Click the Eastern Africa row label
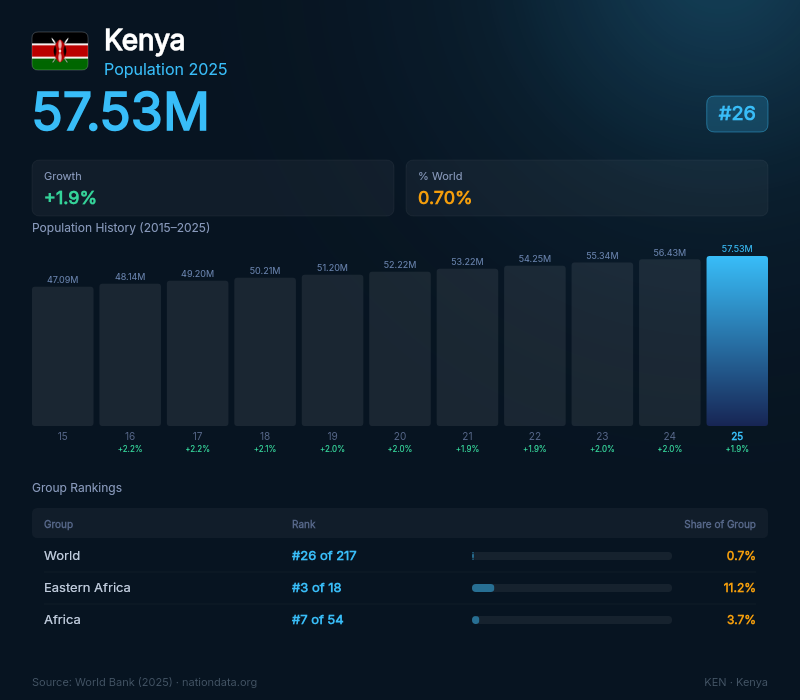800x700 pixels. tap(87, 588)
